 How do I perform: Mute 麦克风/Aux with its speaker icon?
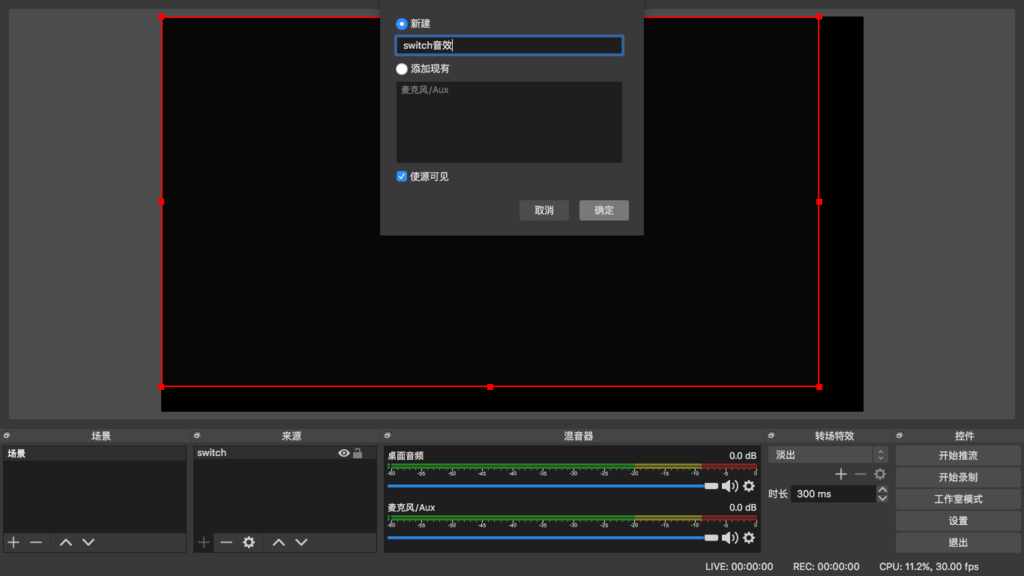coord(728,537)
